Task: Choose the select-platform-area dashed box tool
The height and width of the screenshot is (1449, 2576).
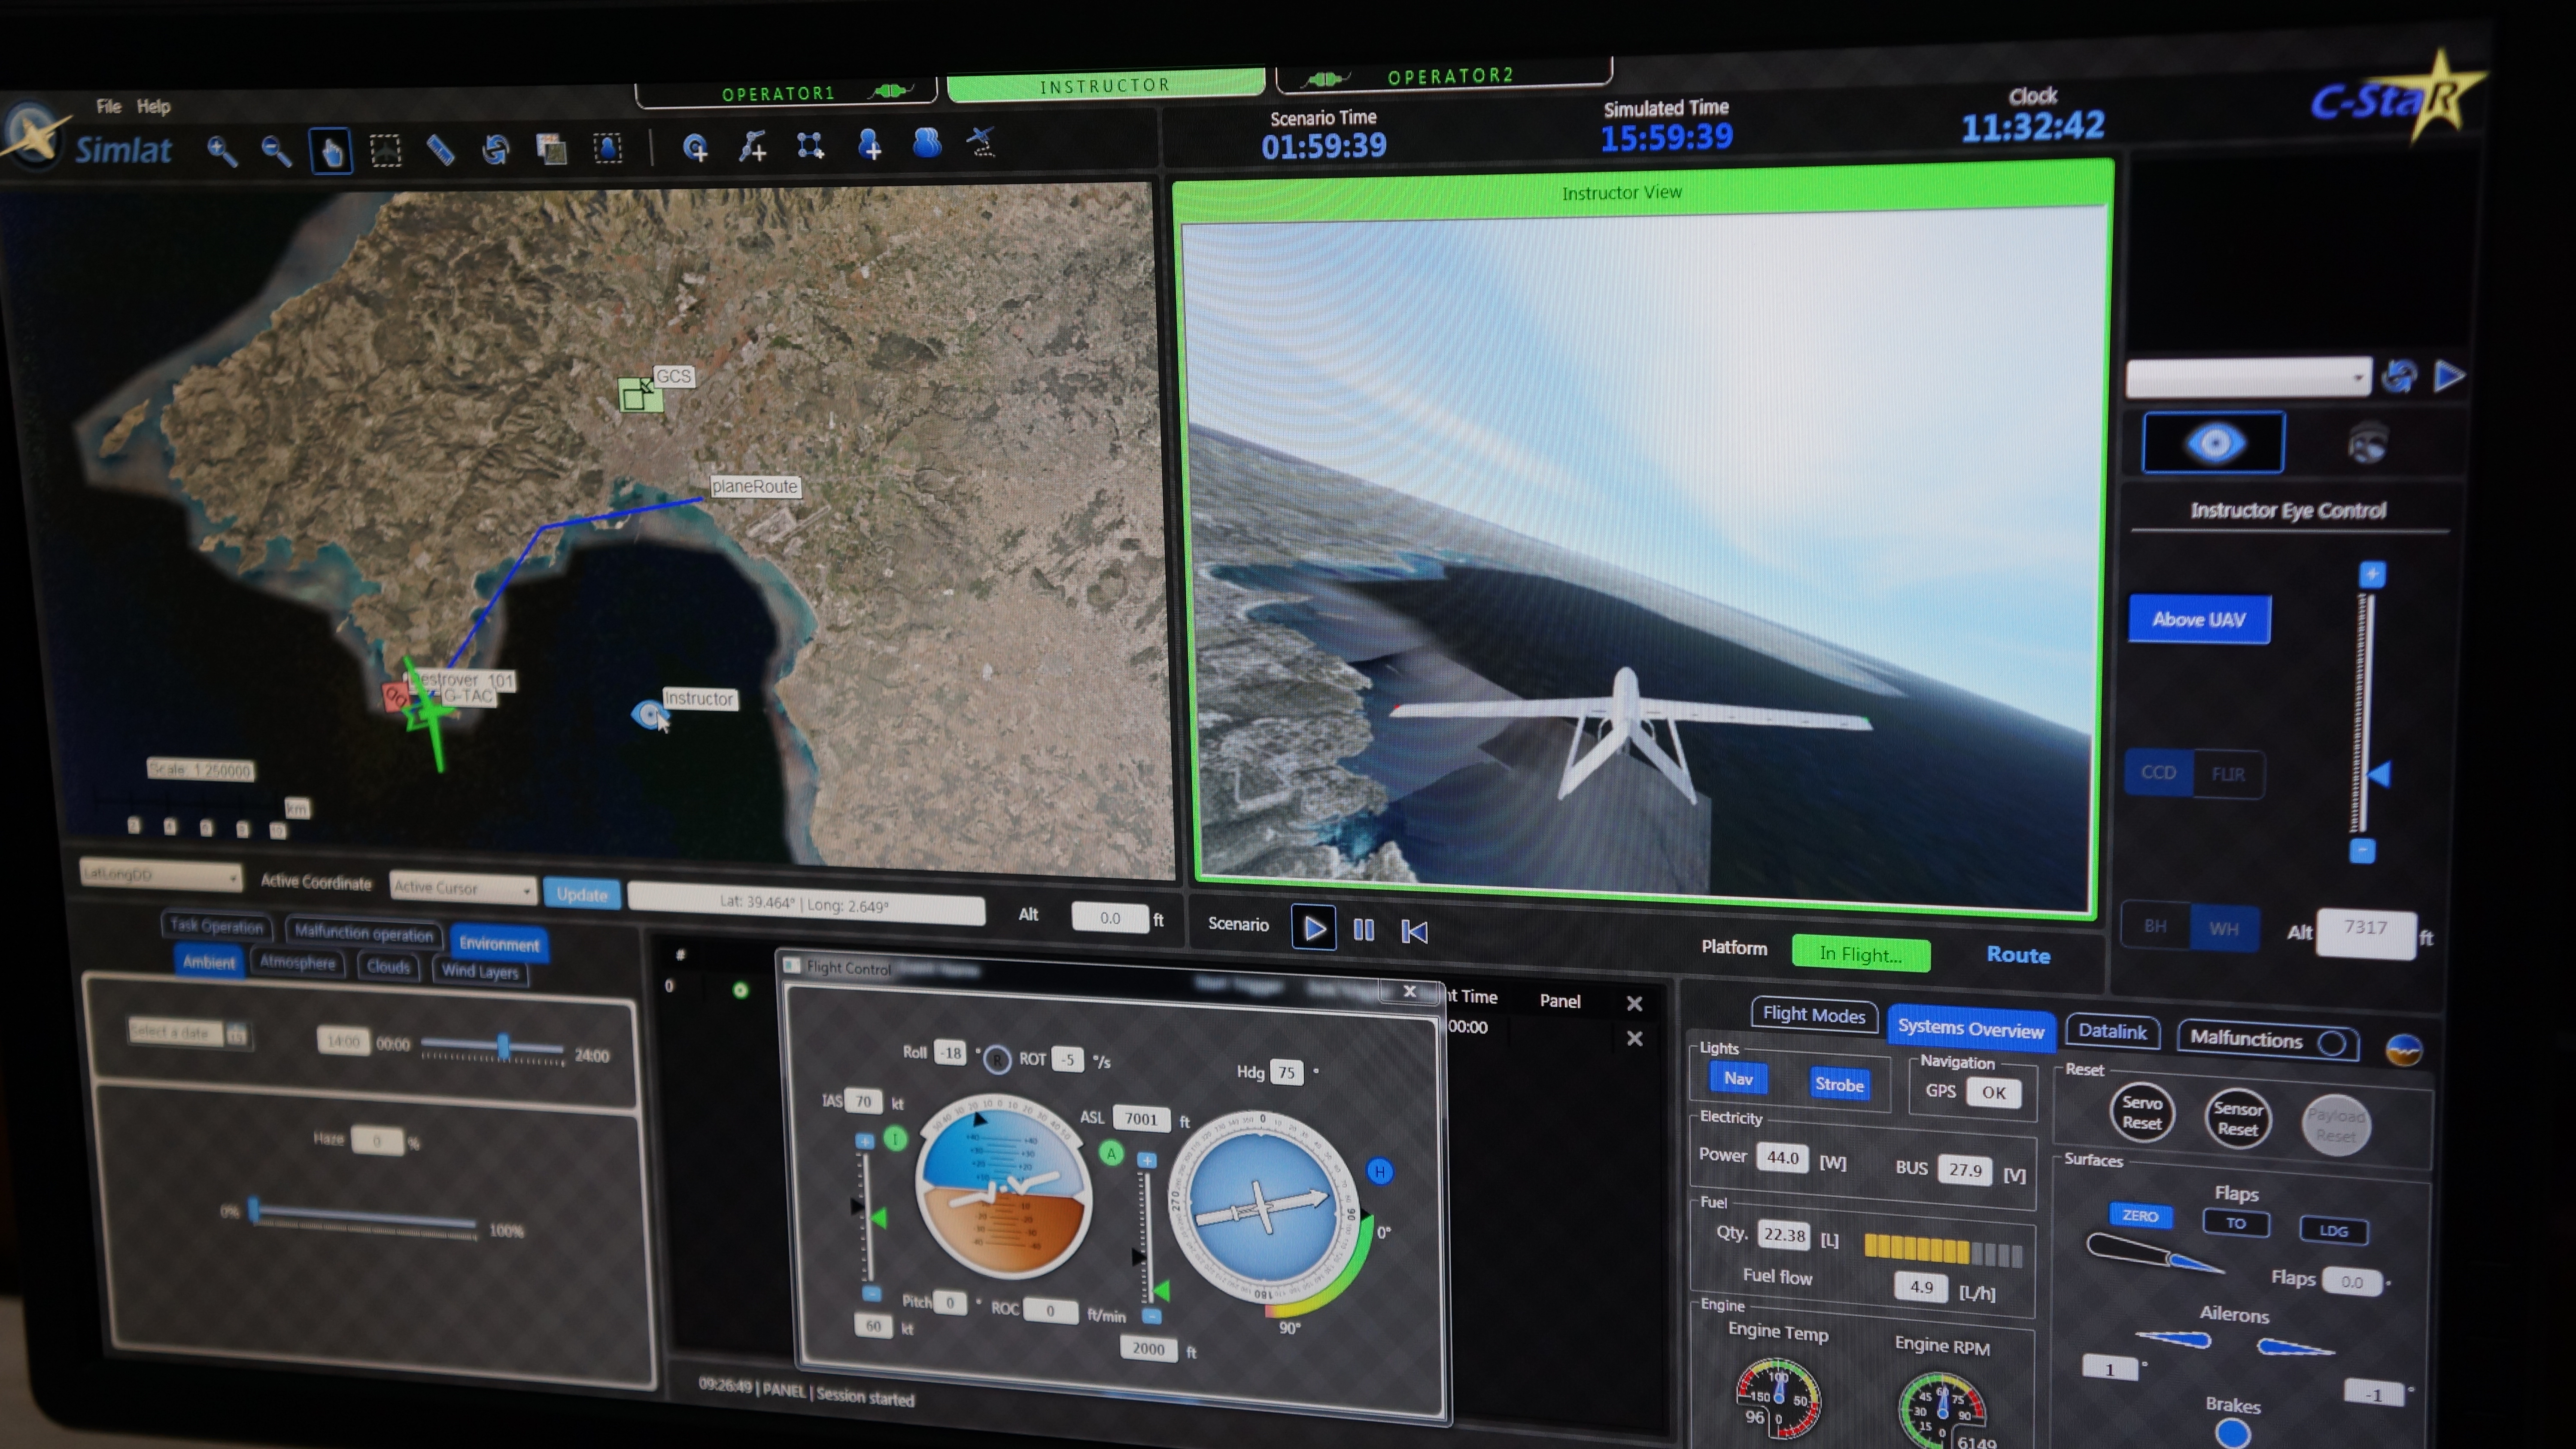Action: click(385, 151)
